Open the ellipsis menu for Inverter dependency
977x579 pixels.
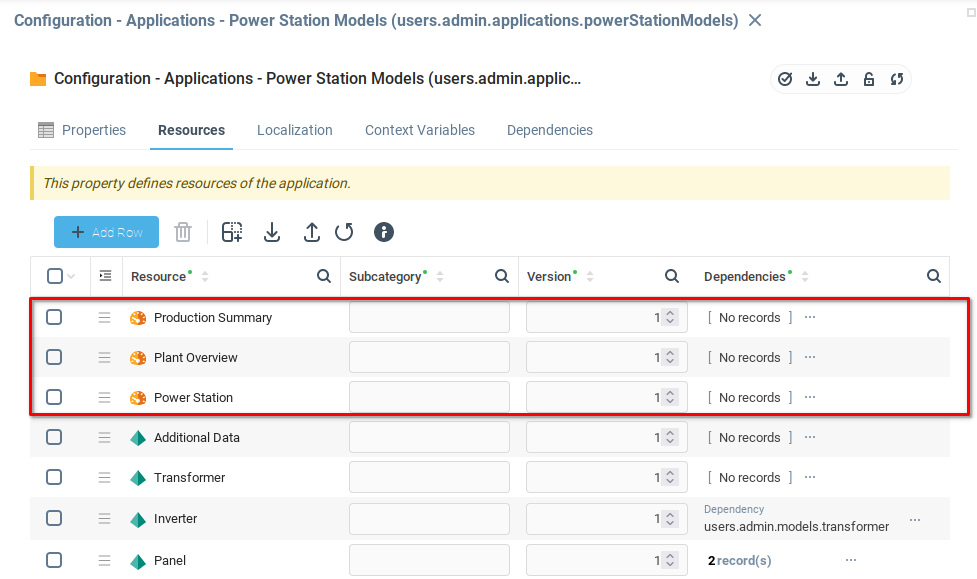(915, 519)
